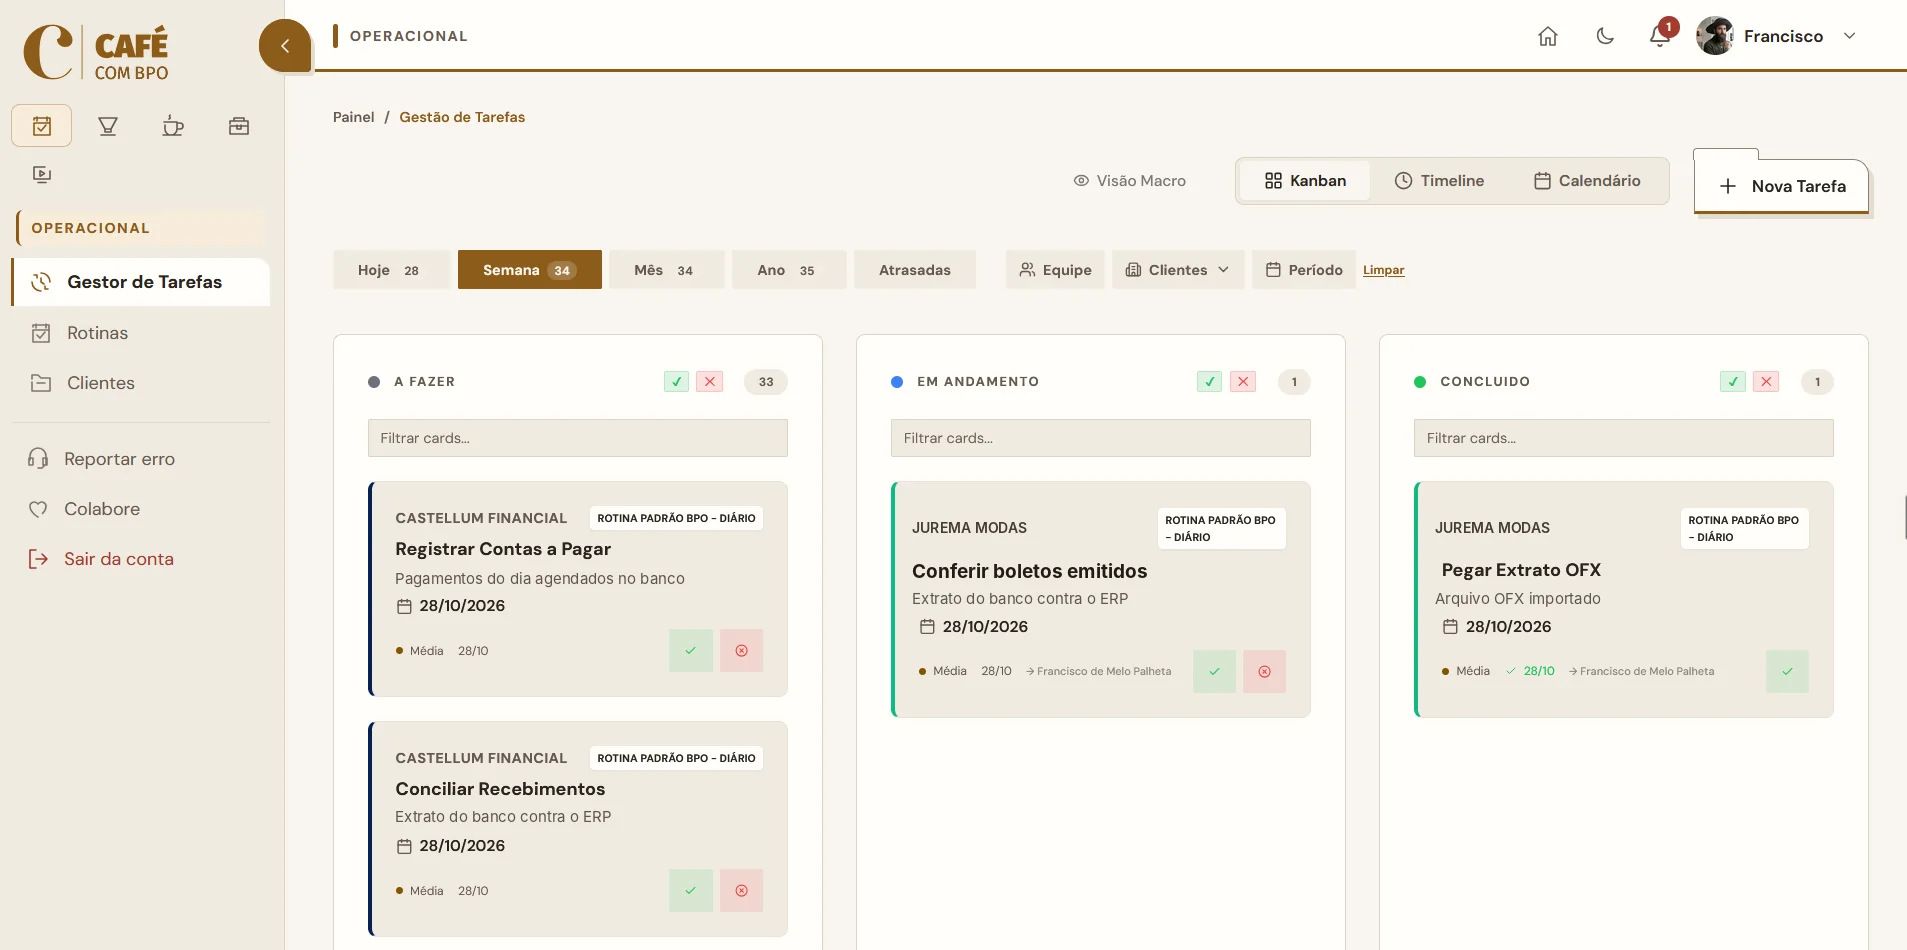The image size is (1907, 950).
Task: Collapse the sidebar with the chevron button
Action: point(285,46)
